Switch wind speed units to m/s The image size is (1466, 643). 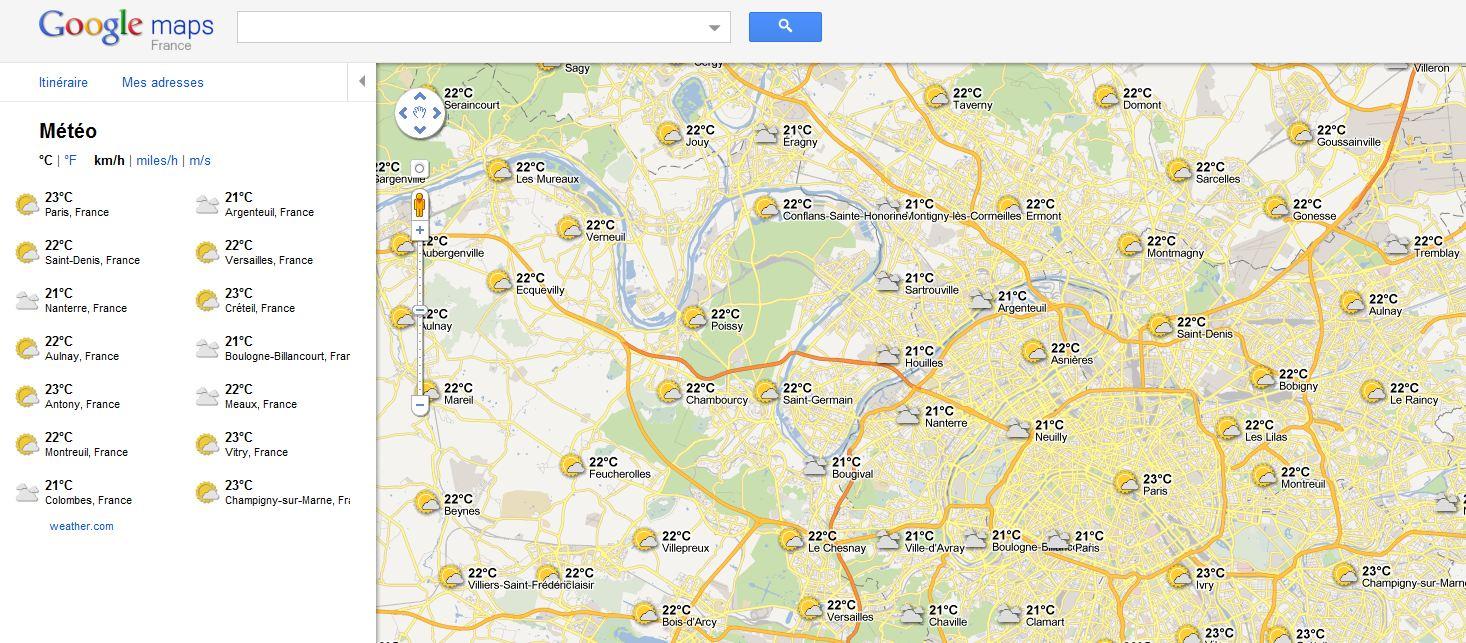click(199, 159)
